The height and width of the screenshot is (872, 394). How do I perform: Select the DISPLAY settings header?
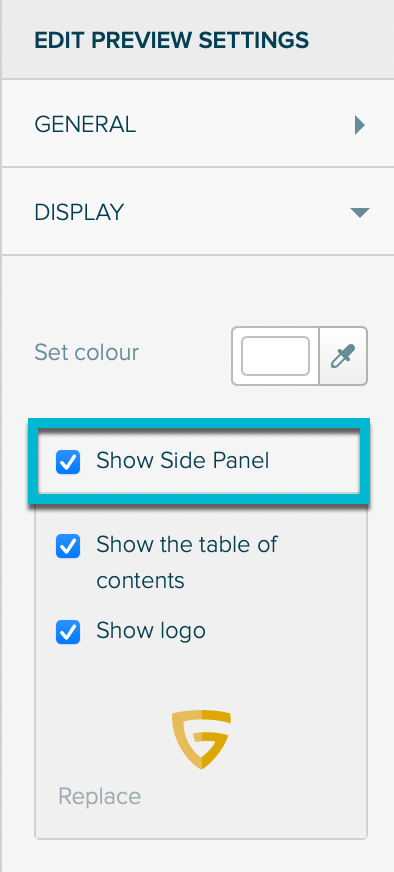pos(197,211)
